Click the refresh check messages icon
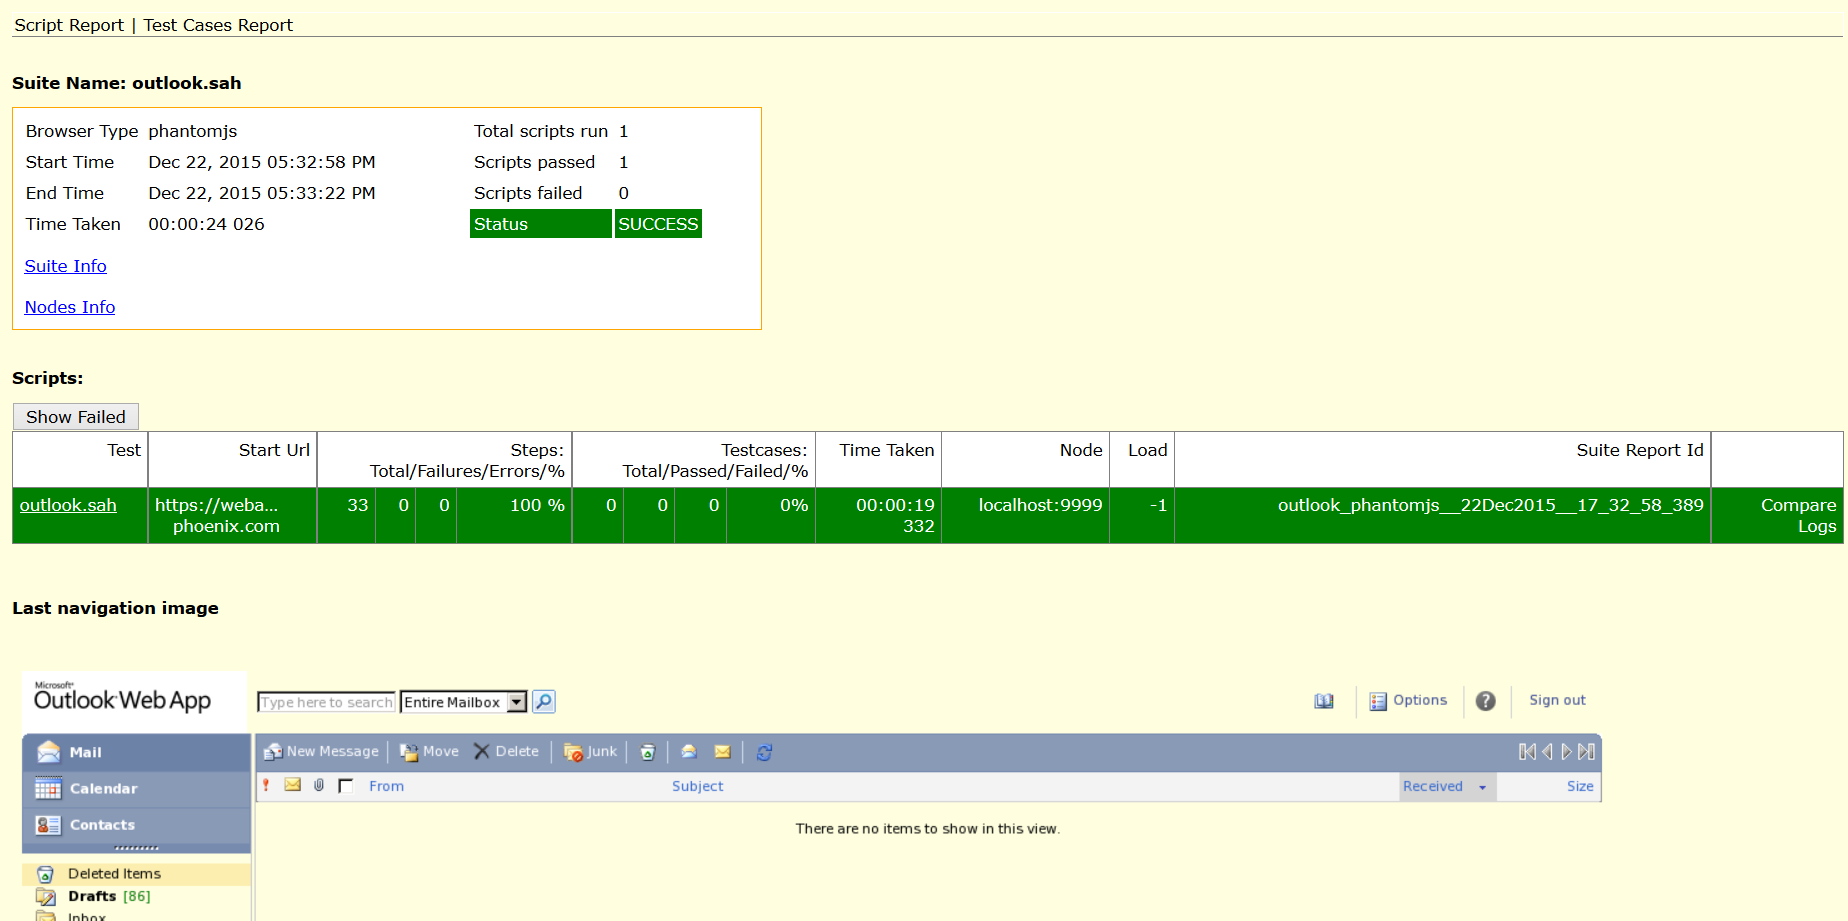This screenshot has height=921, width=1848. 764,752
